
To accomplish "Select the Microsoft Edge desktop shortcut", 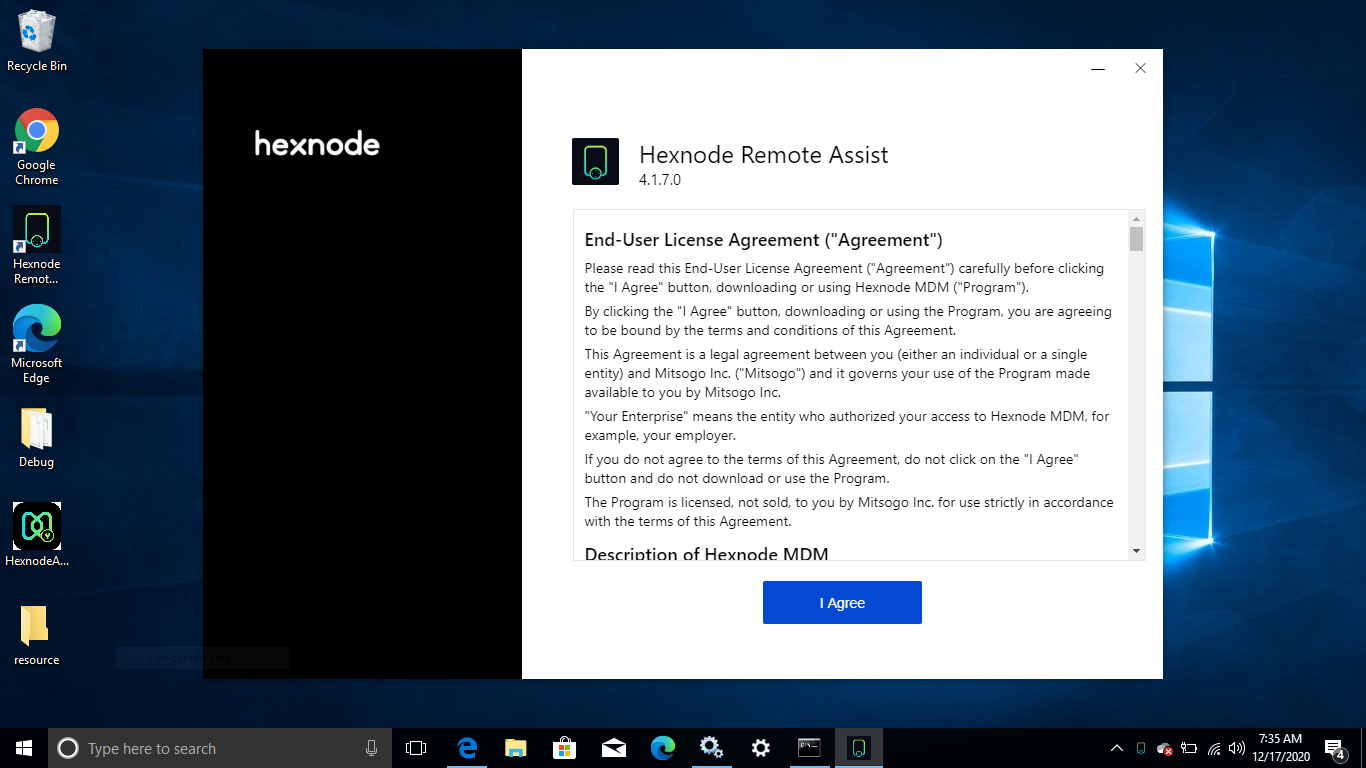I will 37,344.
